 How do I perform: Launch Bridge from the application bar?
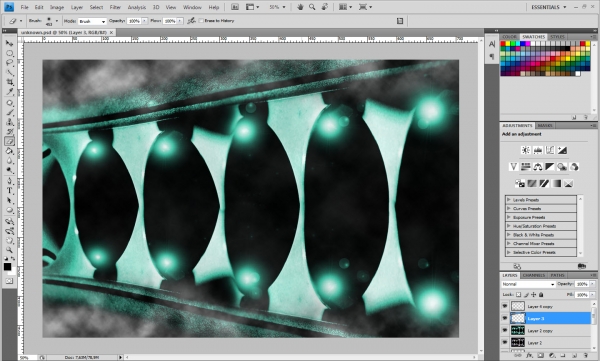235,7
